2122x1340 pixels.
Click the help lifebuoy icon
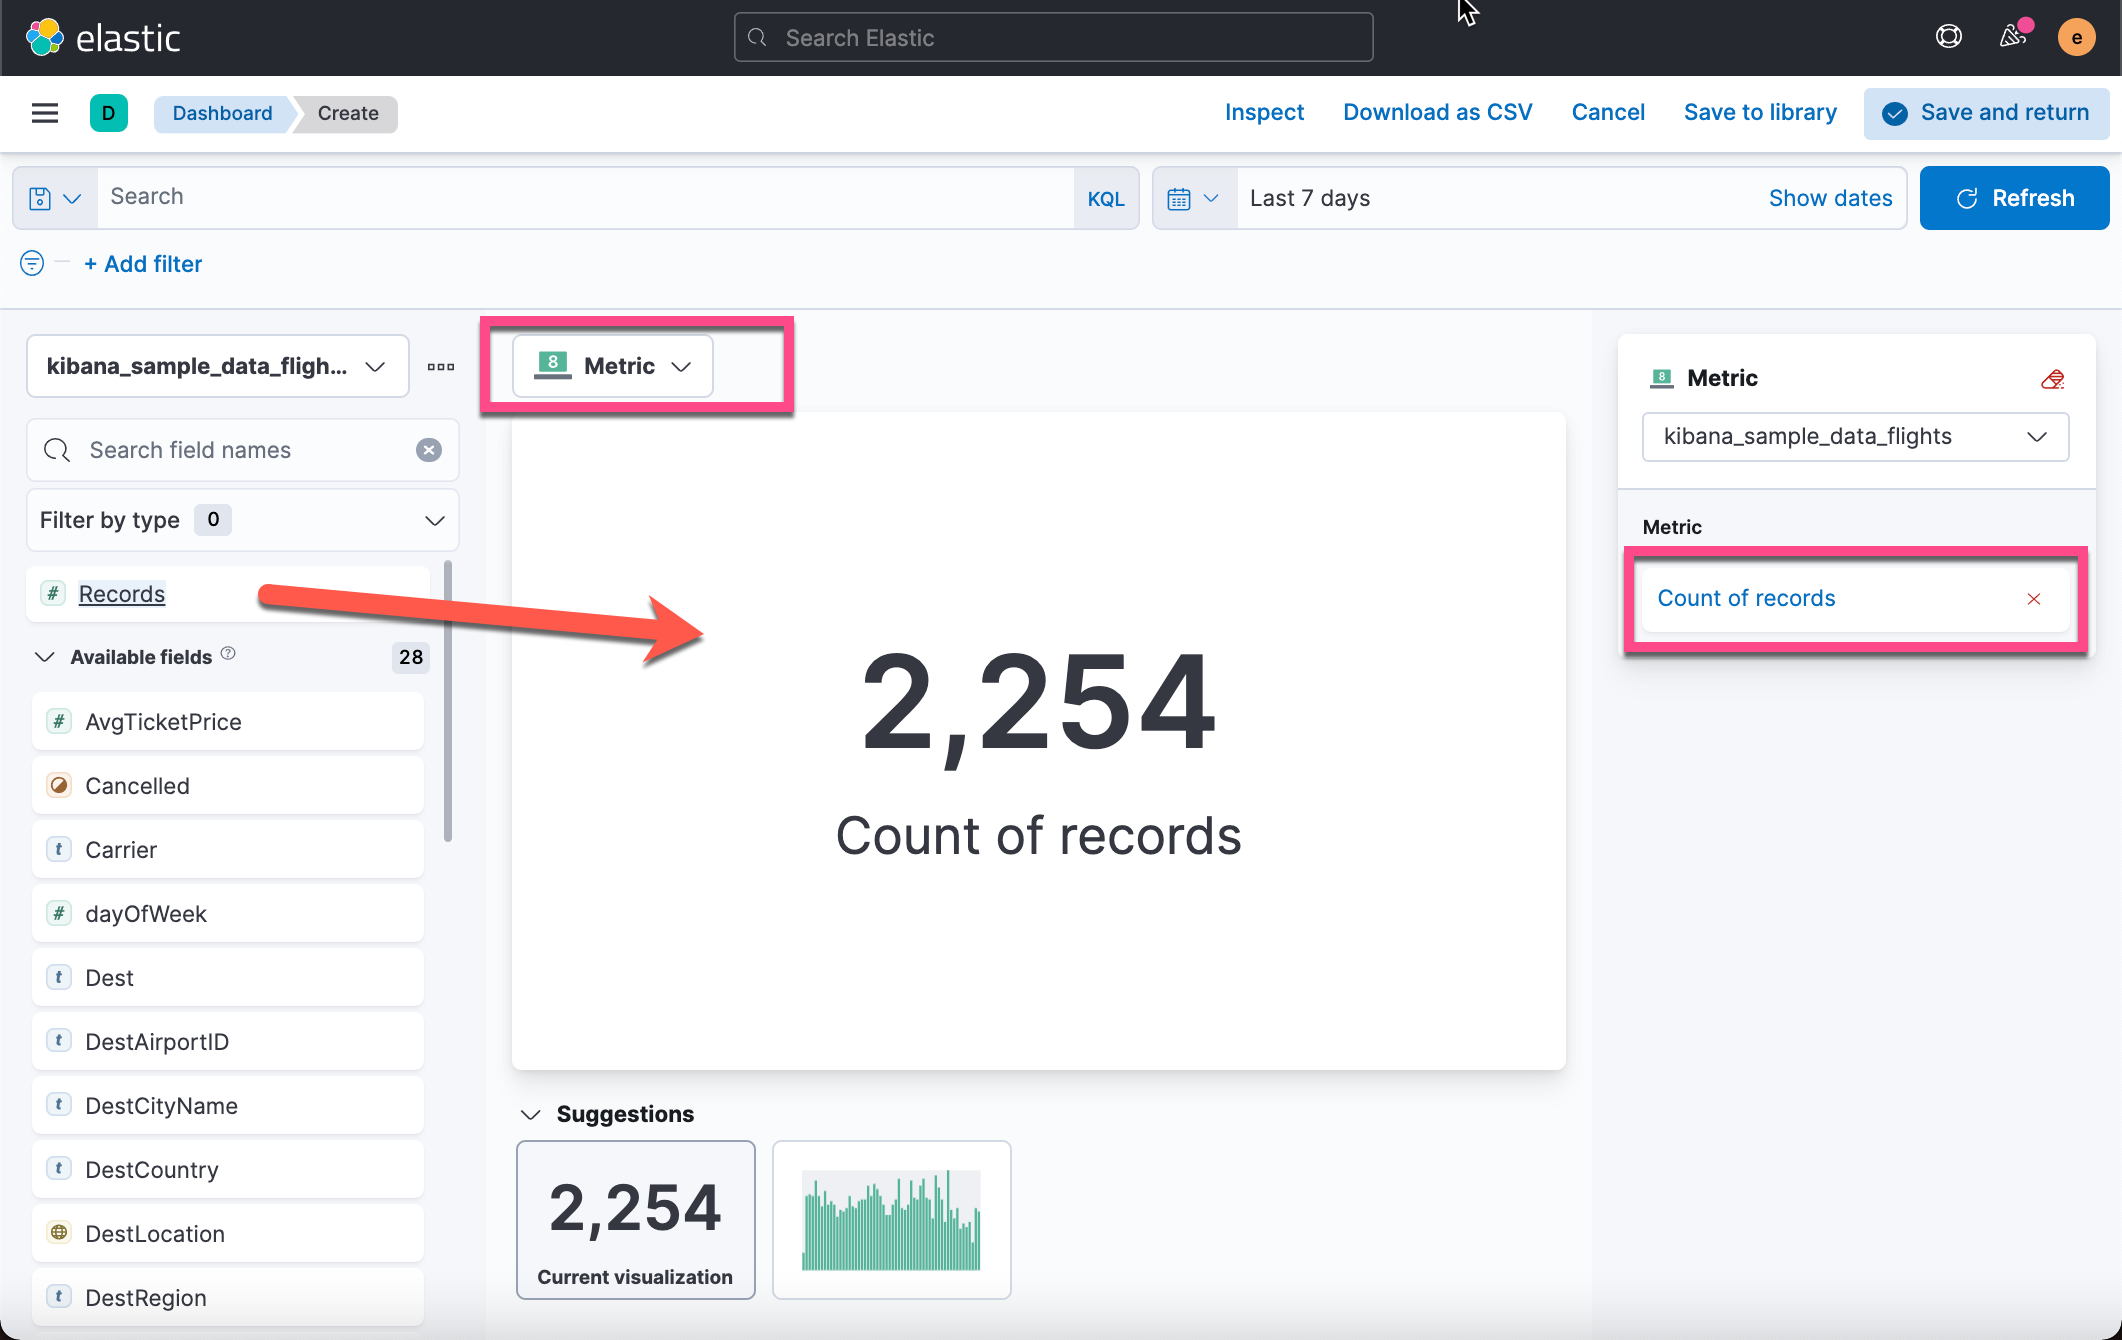(1948, 38)
